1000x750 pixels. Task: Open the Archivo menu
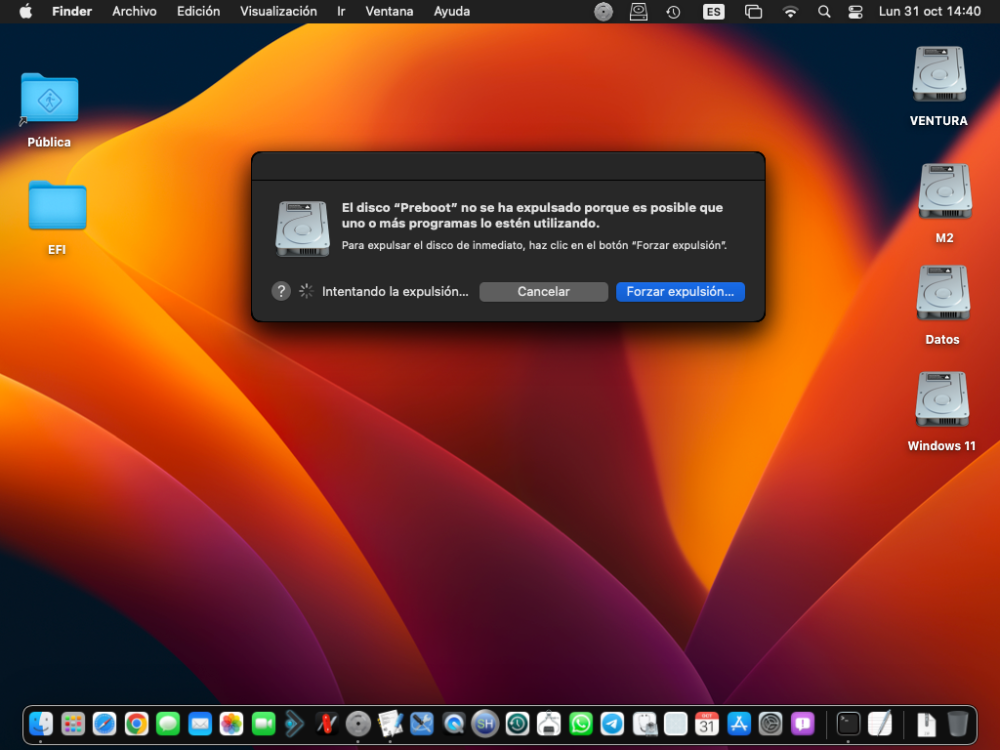pyautogui.click(x=135, y=11)
